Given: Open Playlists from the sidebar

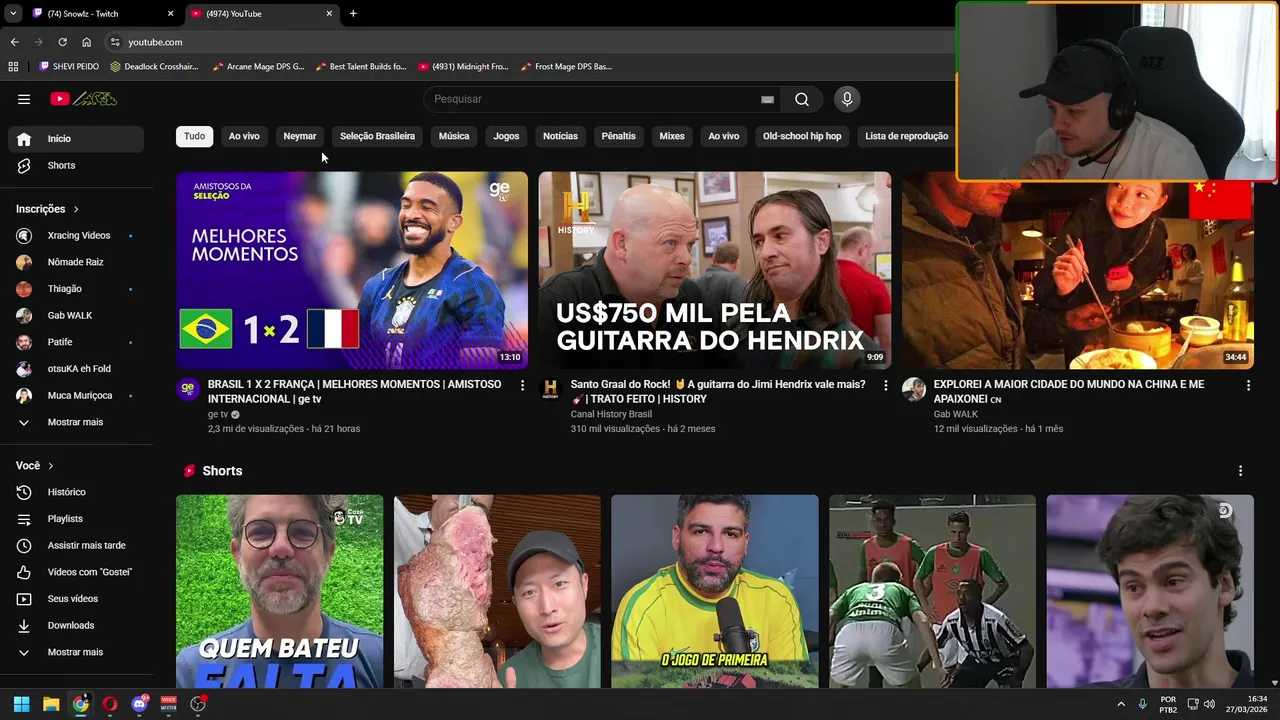Looking at the screenshot, I should (76, 519).
